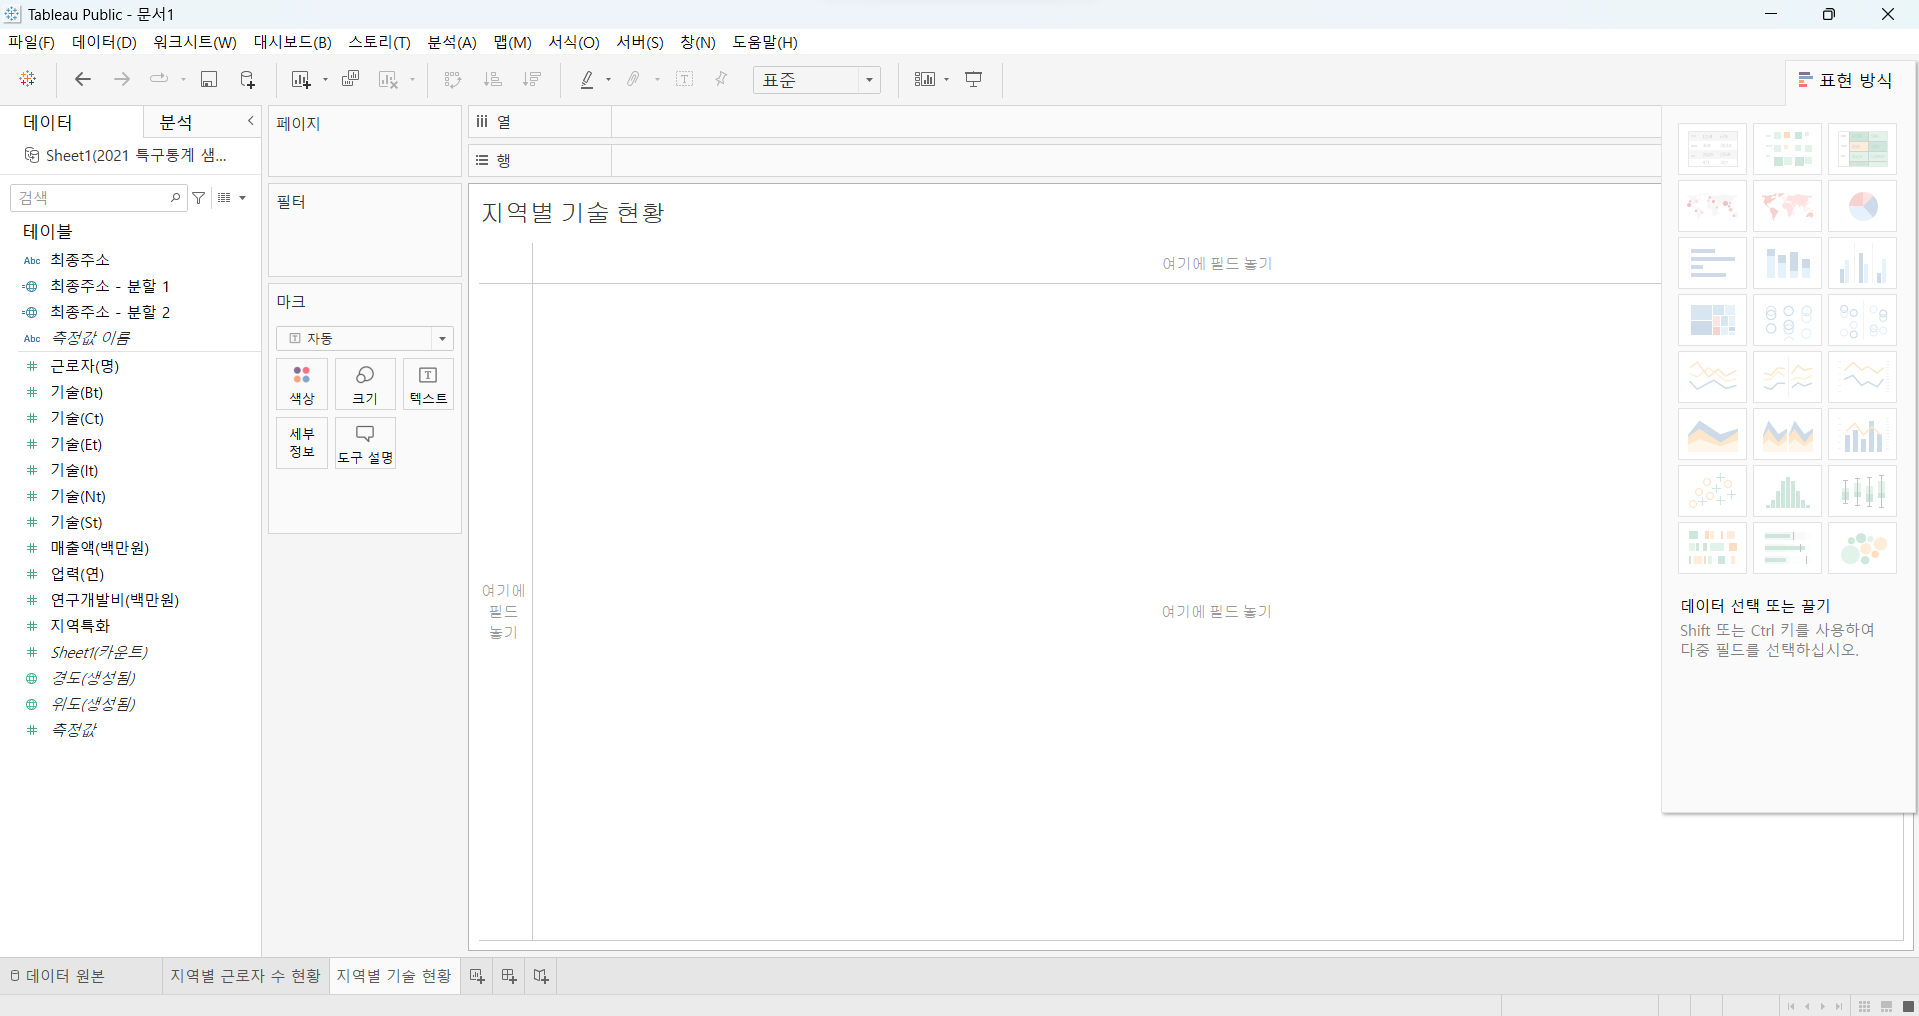This screenshot has height=1016, width=1919.
Task: Open data pane view options dropdown
Action: [x=232, y=198]
